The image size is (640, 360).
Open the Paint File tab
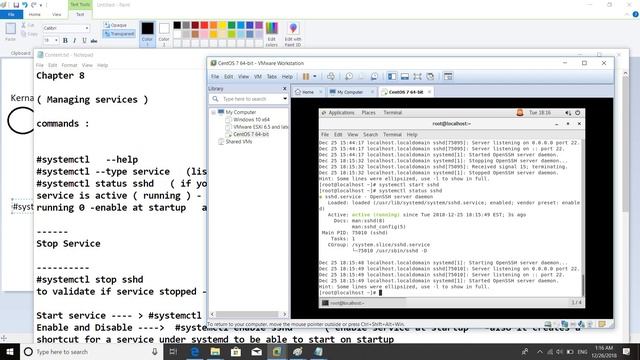coord(11,14)
